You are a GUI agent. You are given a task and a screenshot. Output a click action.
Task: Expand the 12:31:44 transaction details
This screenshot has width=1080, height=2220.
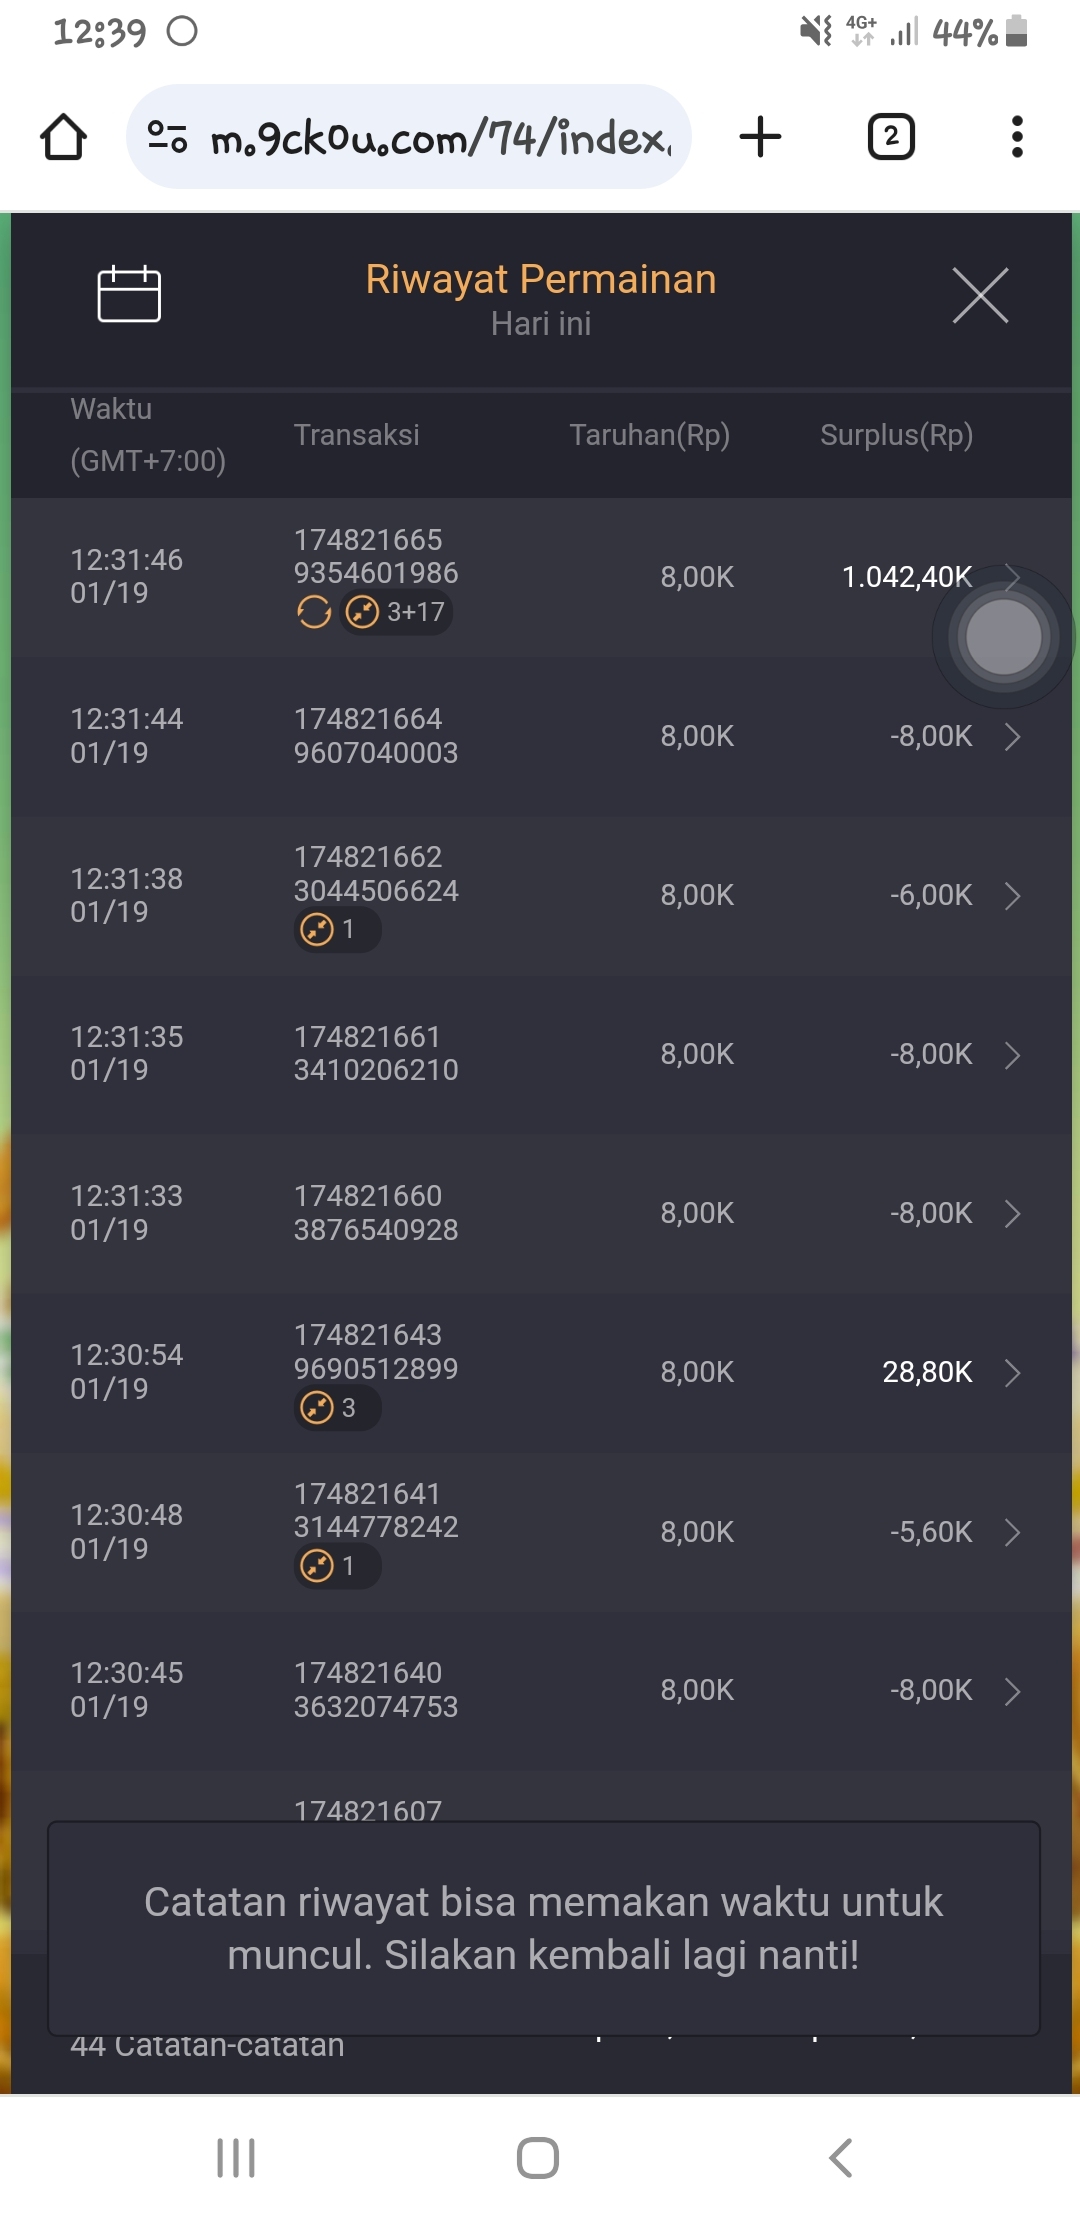(1012, 737)
